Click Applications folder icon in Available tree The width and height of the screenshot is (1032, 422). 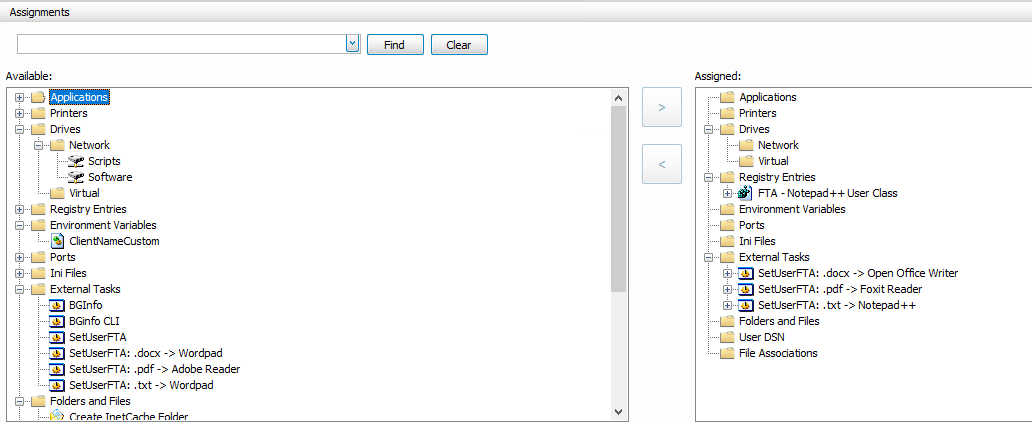point(38,97)
